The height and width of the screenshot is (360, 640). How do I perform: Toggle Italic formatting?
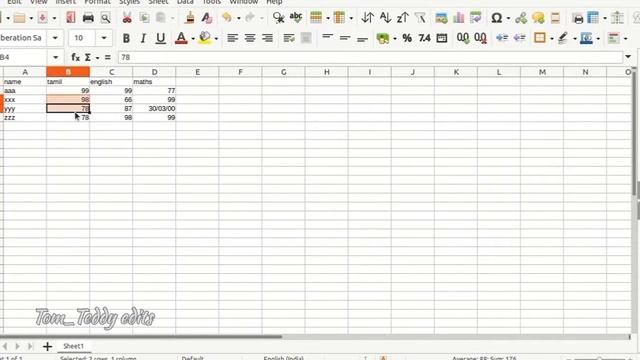coord(143,38)
